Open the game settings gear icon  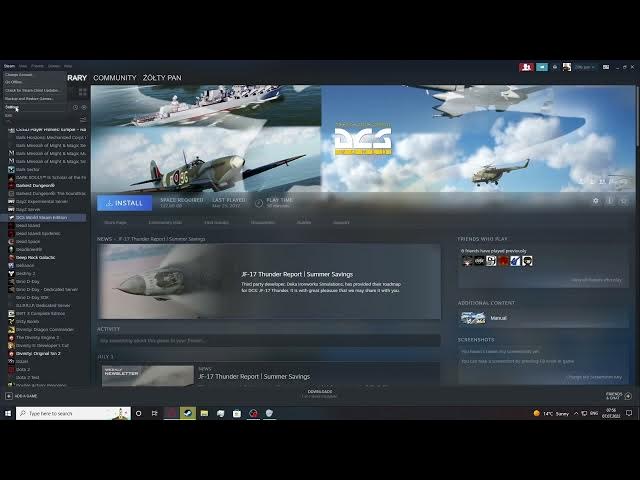(x=596, y=201)
